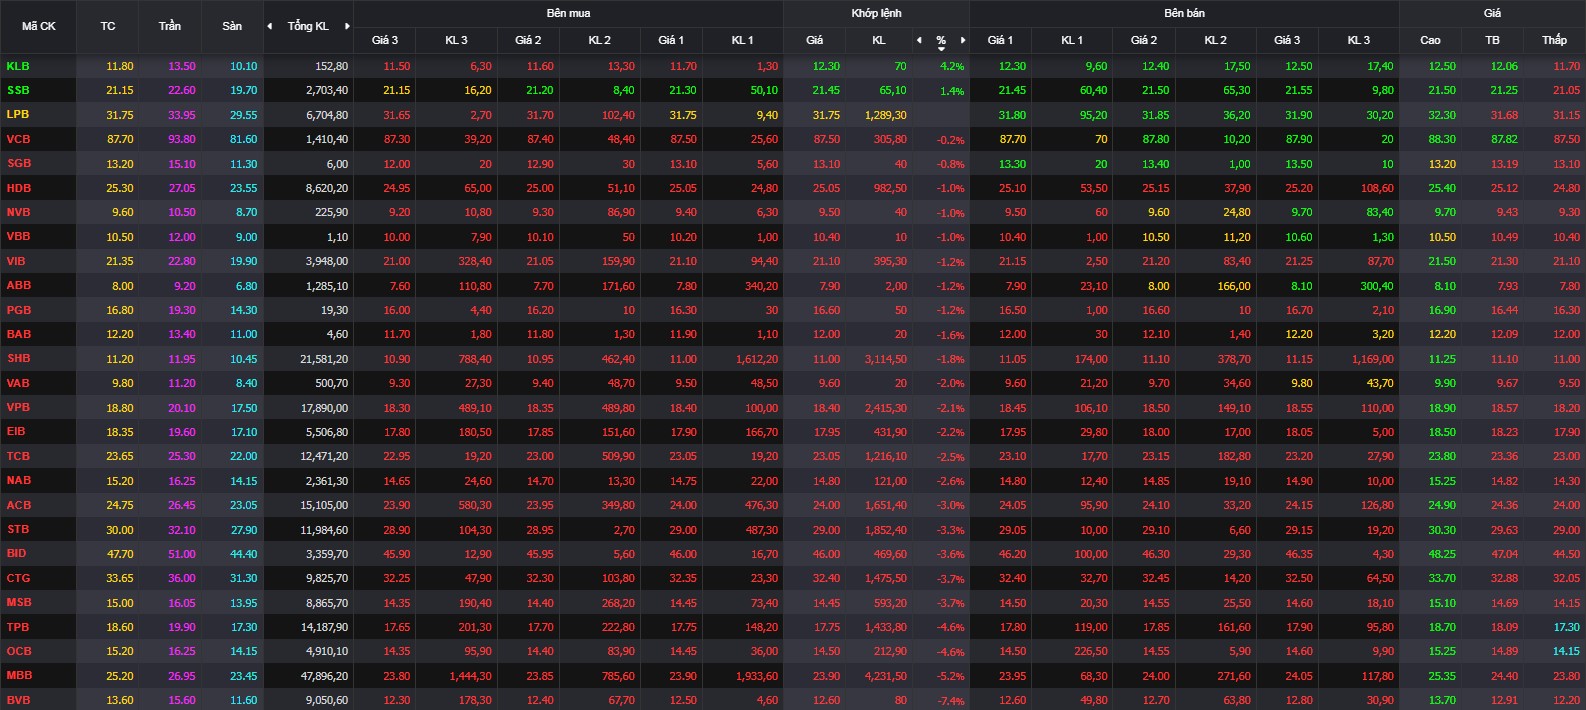Screen dimensions: 1586x710
Task: Click the Sàn column header
Action: click(x=232, y=26)
